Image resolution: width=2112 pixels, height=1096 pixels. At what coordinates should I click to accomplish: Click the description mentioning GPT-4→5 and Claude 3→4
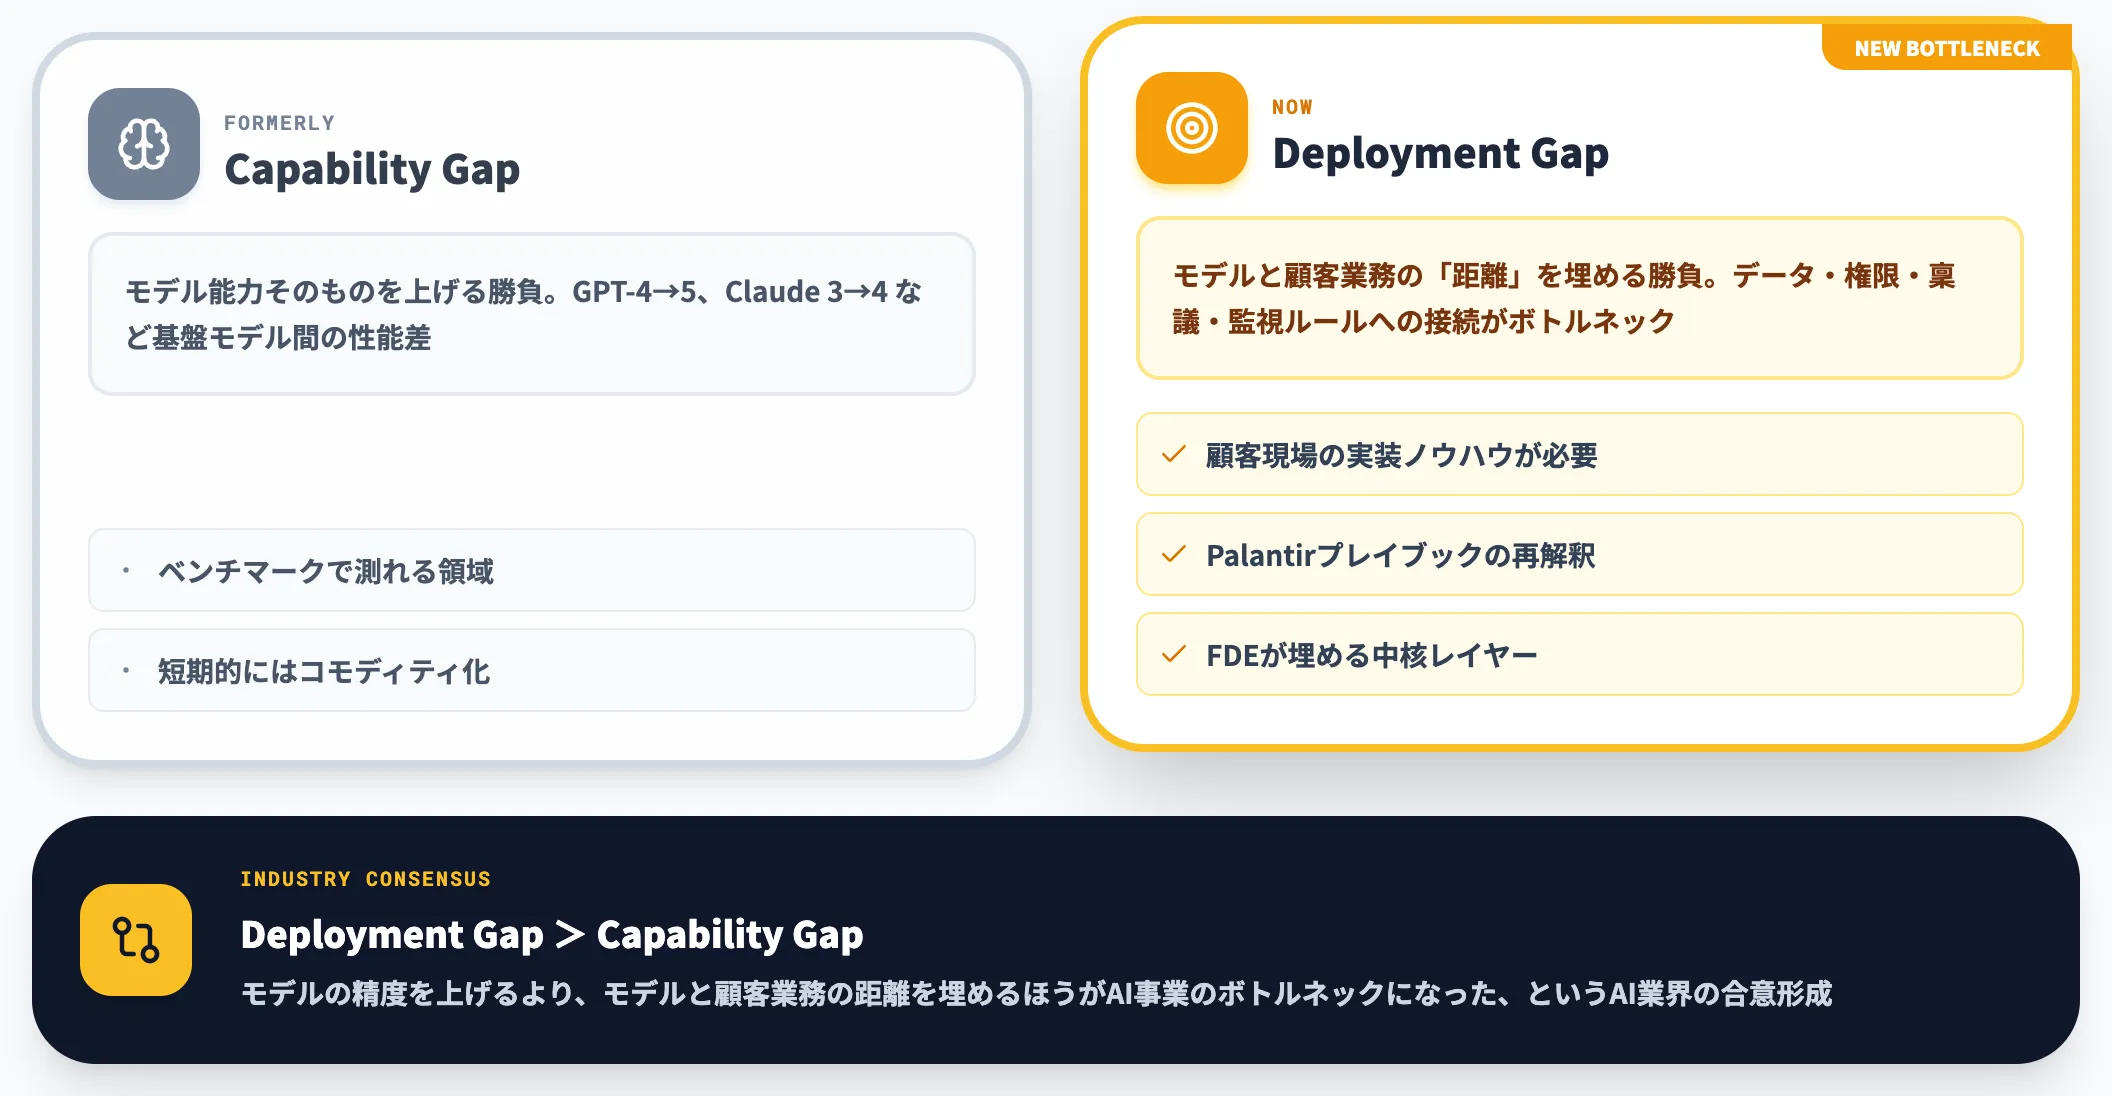pyautogui.click(x=532, y=314)
